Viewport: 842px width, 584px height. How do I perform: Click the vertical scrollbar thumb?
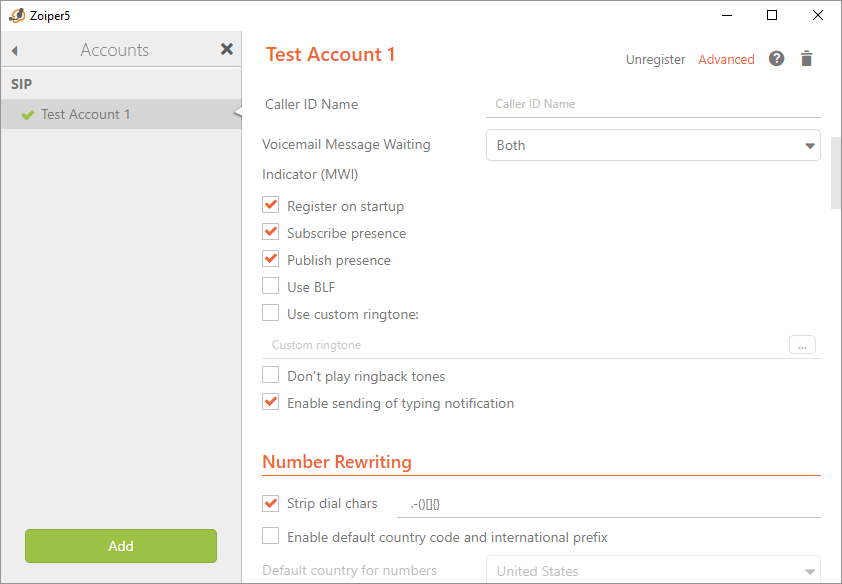pyautogui.click(x=836, y=172)
